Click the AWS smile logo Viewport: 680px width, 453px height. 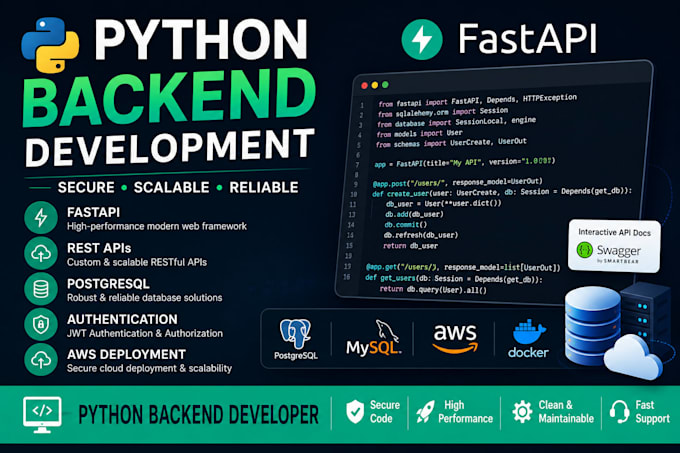pyautogui.click(x=455, y=339)
